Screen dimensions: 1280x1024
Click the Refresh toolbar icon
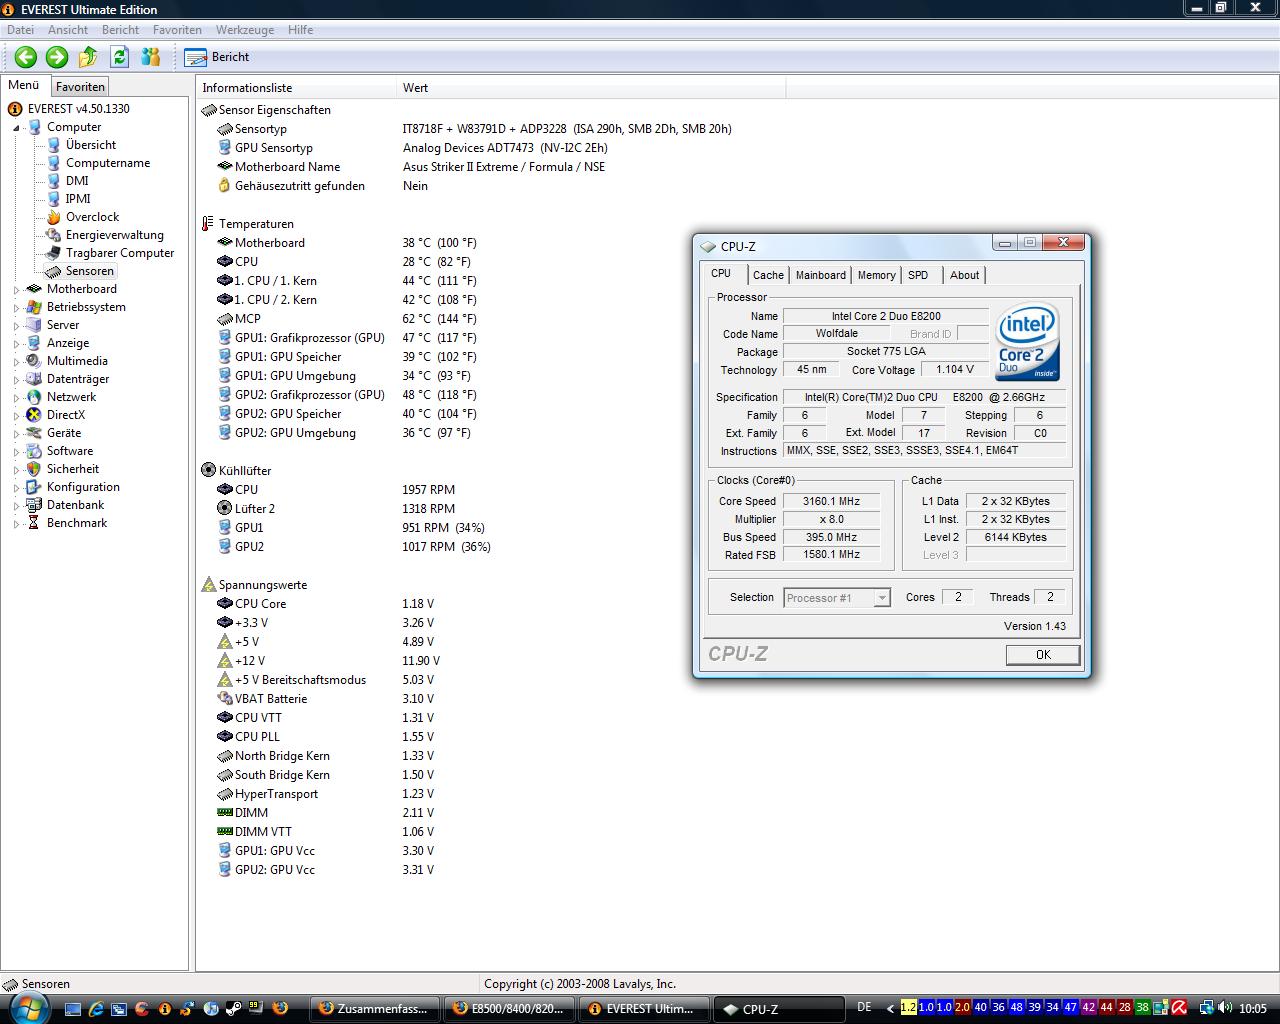pos(120,57)
